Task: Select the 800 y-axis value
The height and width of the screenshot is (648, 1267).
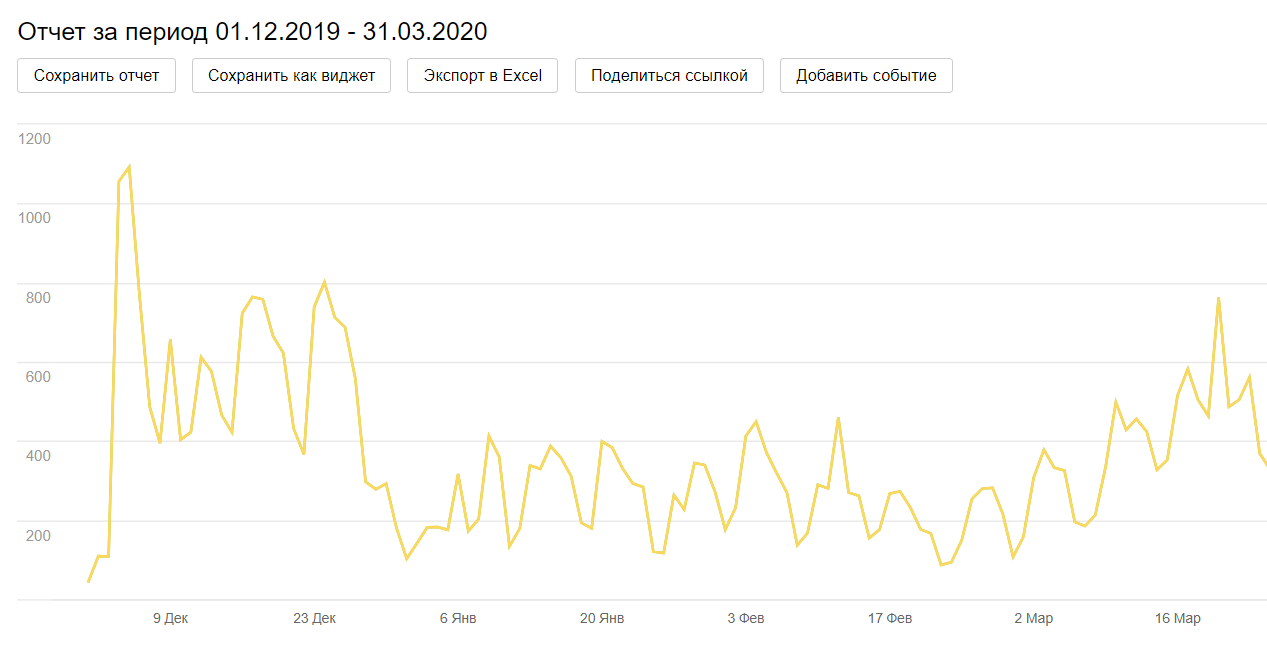Action: pos(37,297)
